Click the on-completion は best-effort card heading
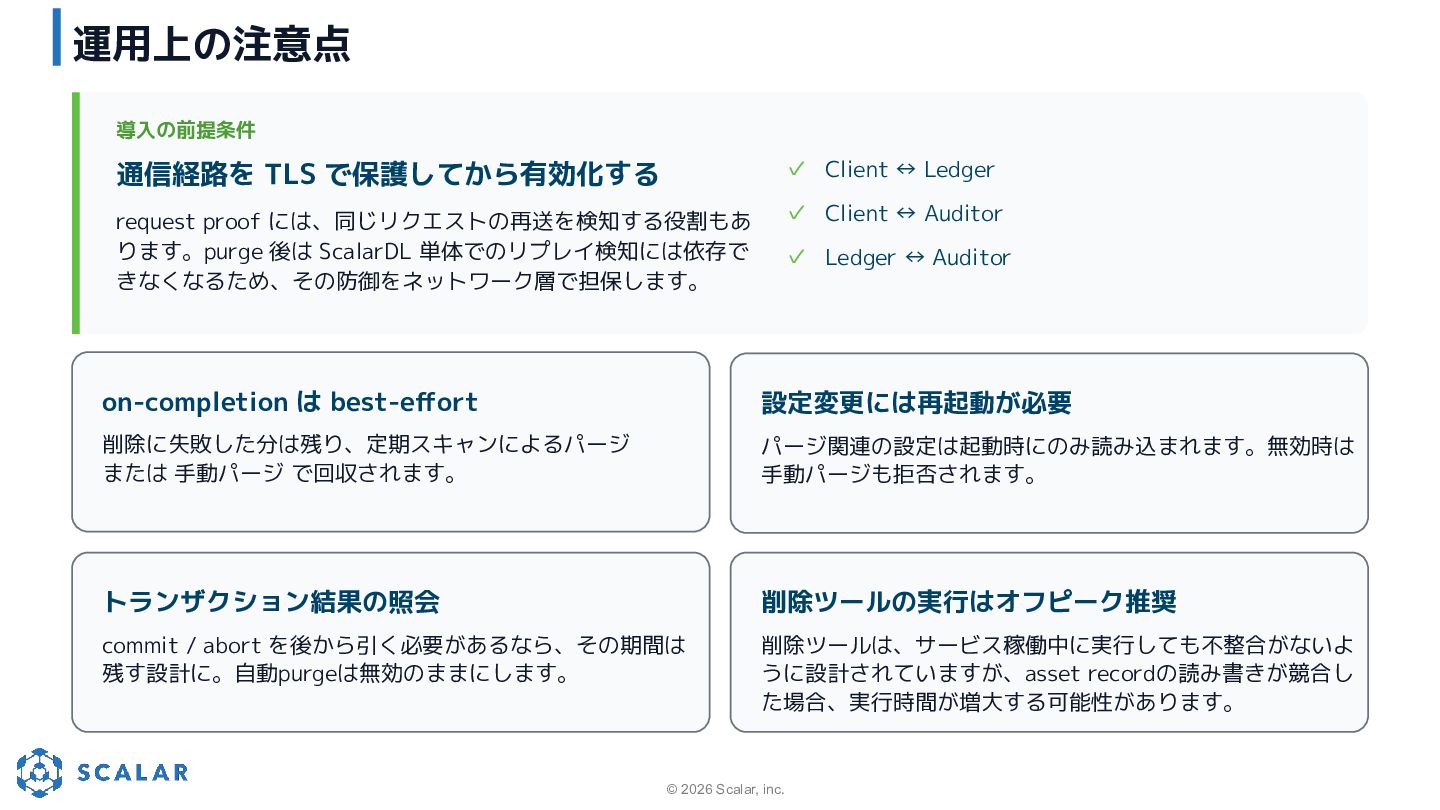 (290, 402)
